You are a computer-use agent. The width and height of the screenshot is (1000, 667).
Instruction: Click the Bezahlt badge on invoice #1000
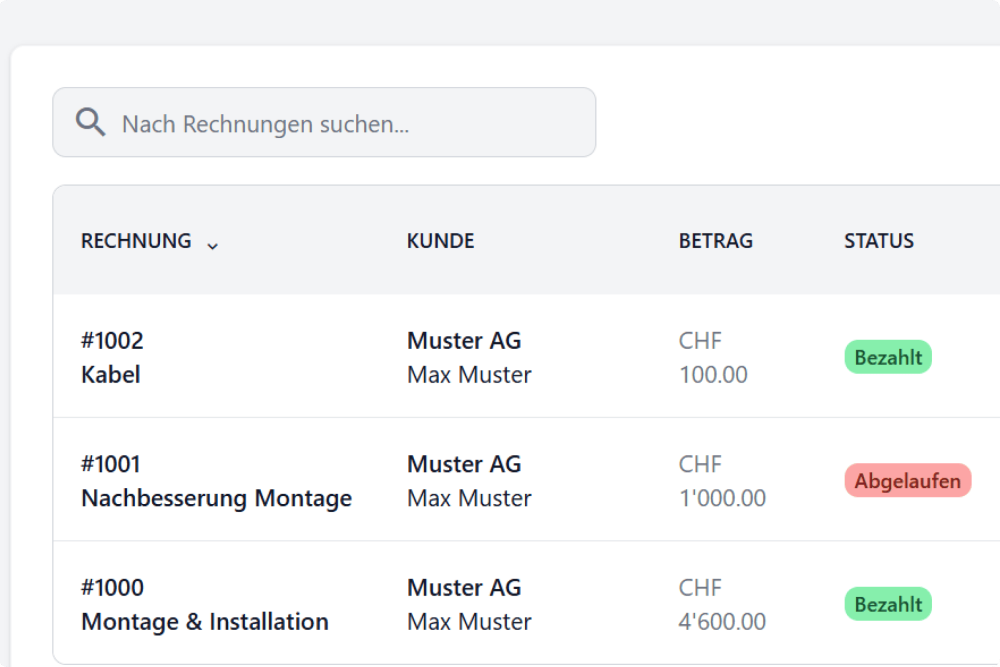pos(887,604)
